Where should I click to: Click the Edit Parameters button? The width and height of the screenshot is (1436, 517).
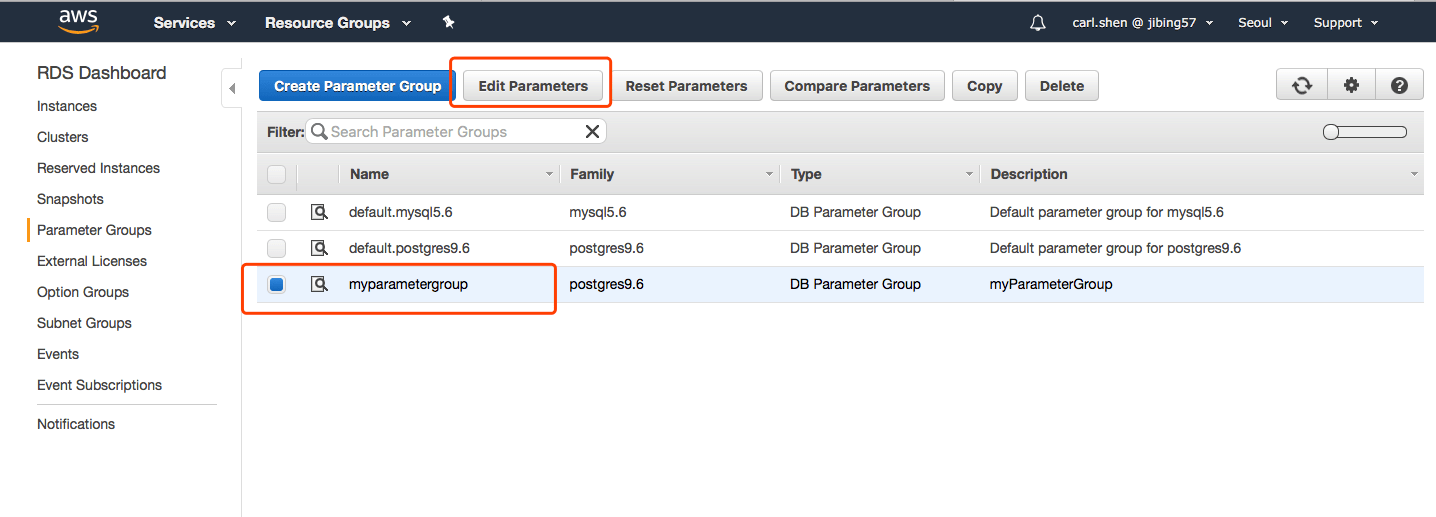coord(533,86)
